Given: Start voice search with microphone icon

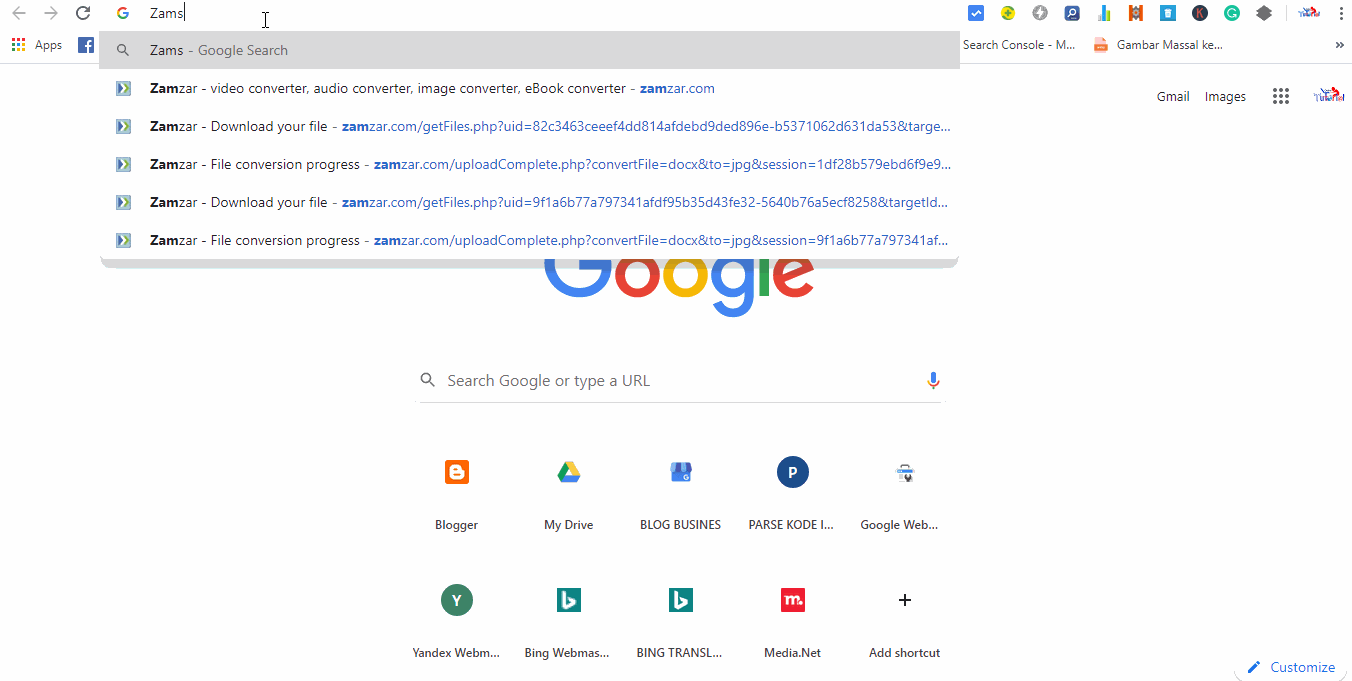Looking at the screenshot, I should [x=933, y=380].
